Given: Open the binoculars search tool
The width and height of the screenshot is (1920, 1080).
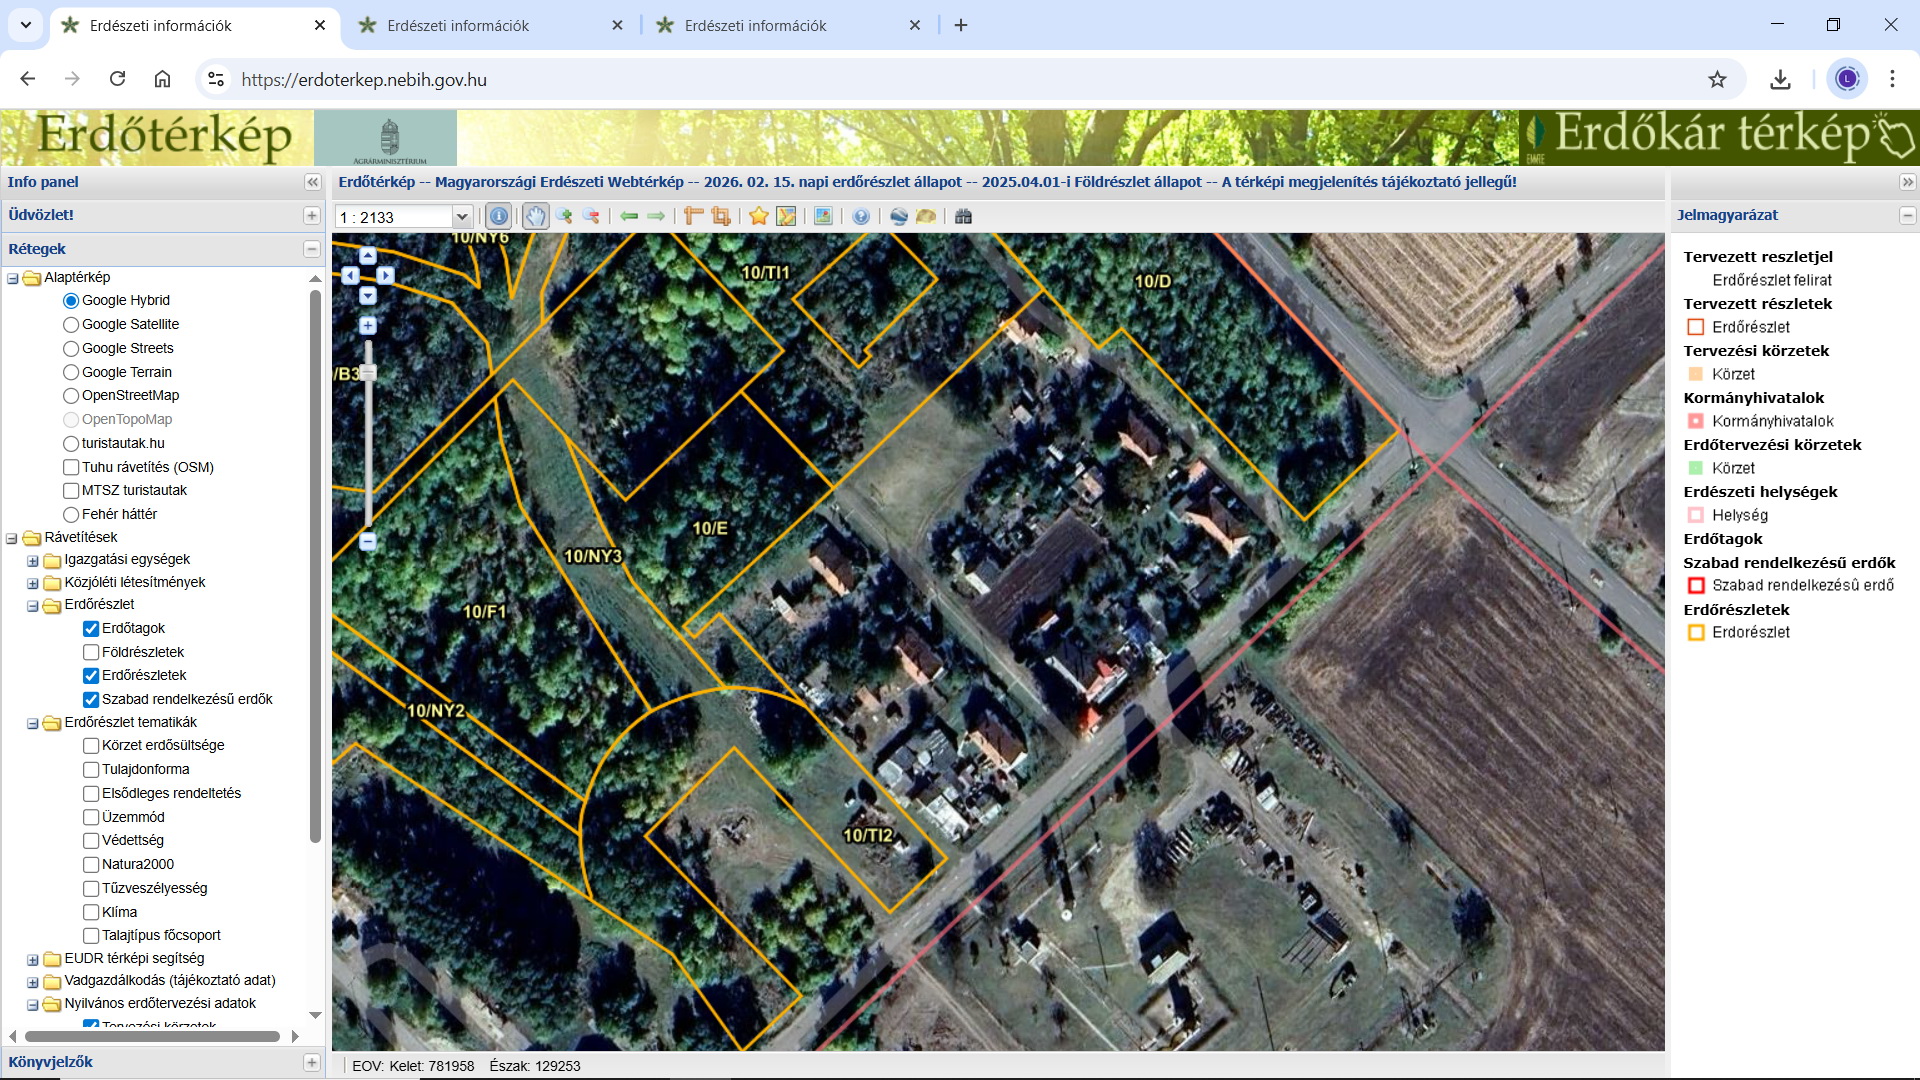Looking at the screenshot, I should pyautogui.click(x=963, y=216).
